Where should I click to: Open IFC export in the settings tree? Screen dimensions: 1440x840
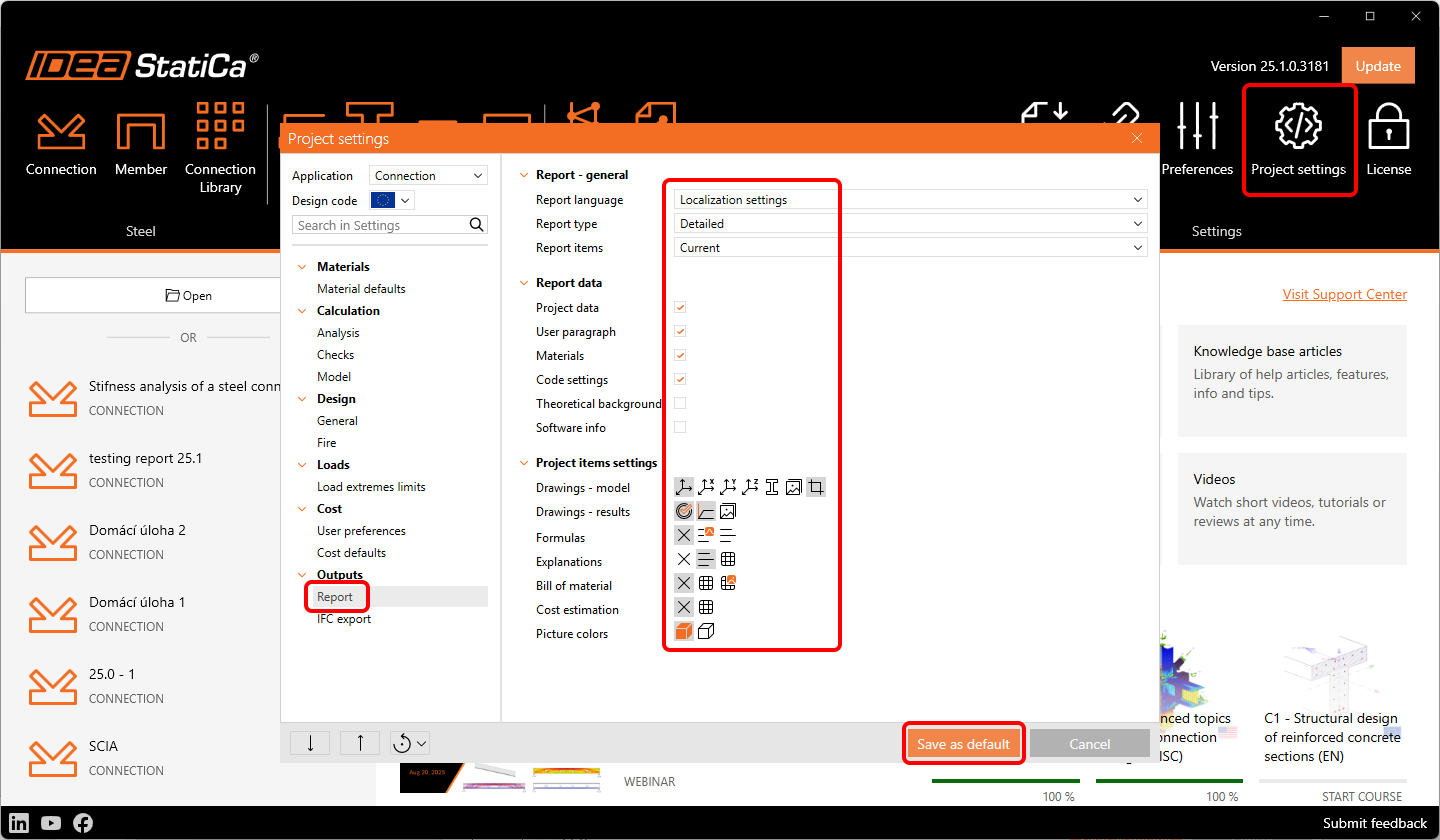(x=344, y=619)
